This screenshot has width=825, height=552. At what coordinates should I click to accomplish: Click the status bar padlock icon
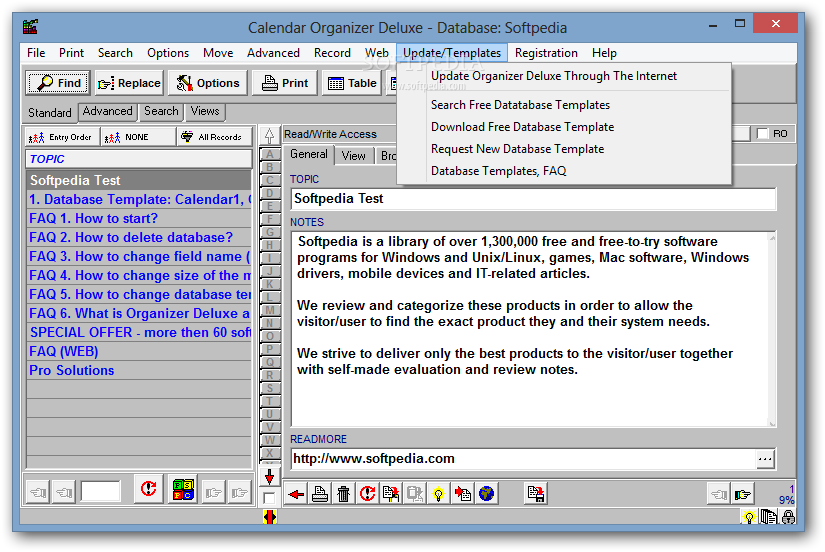click(788, 517)
